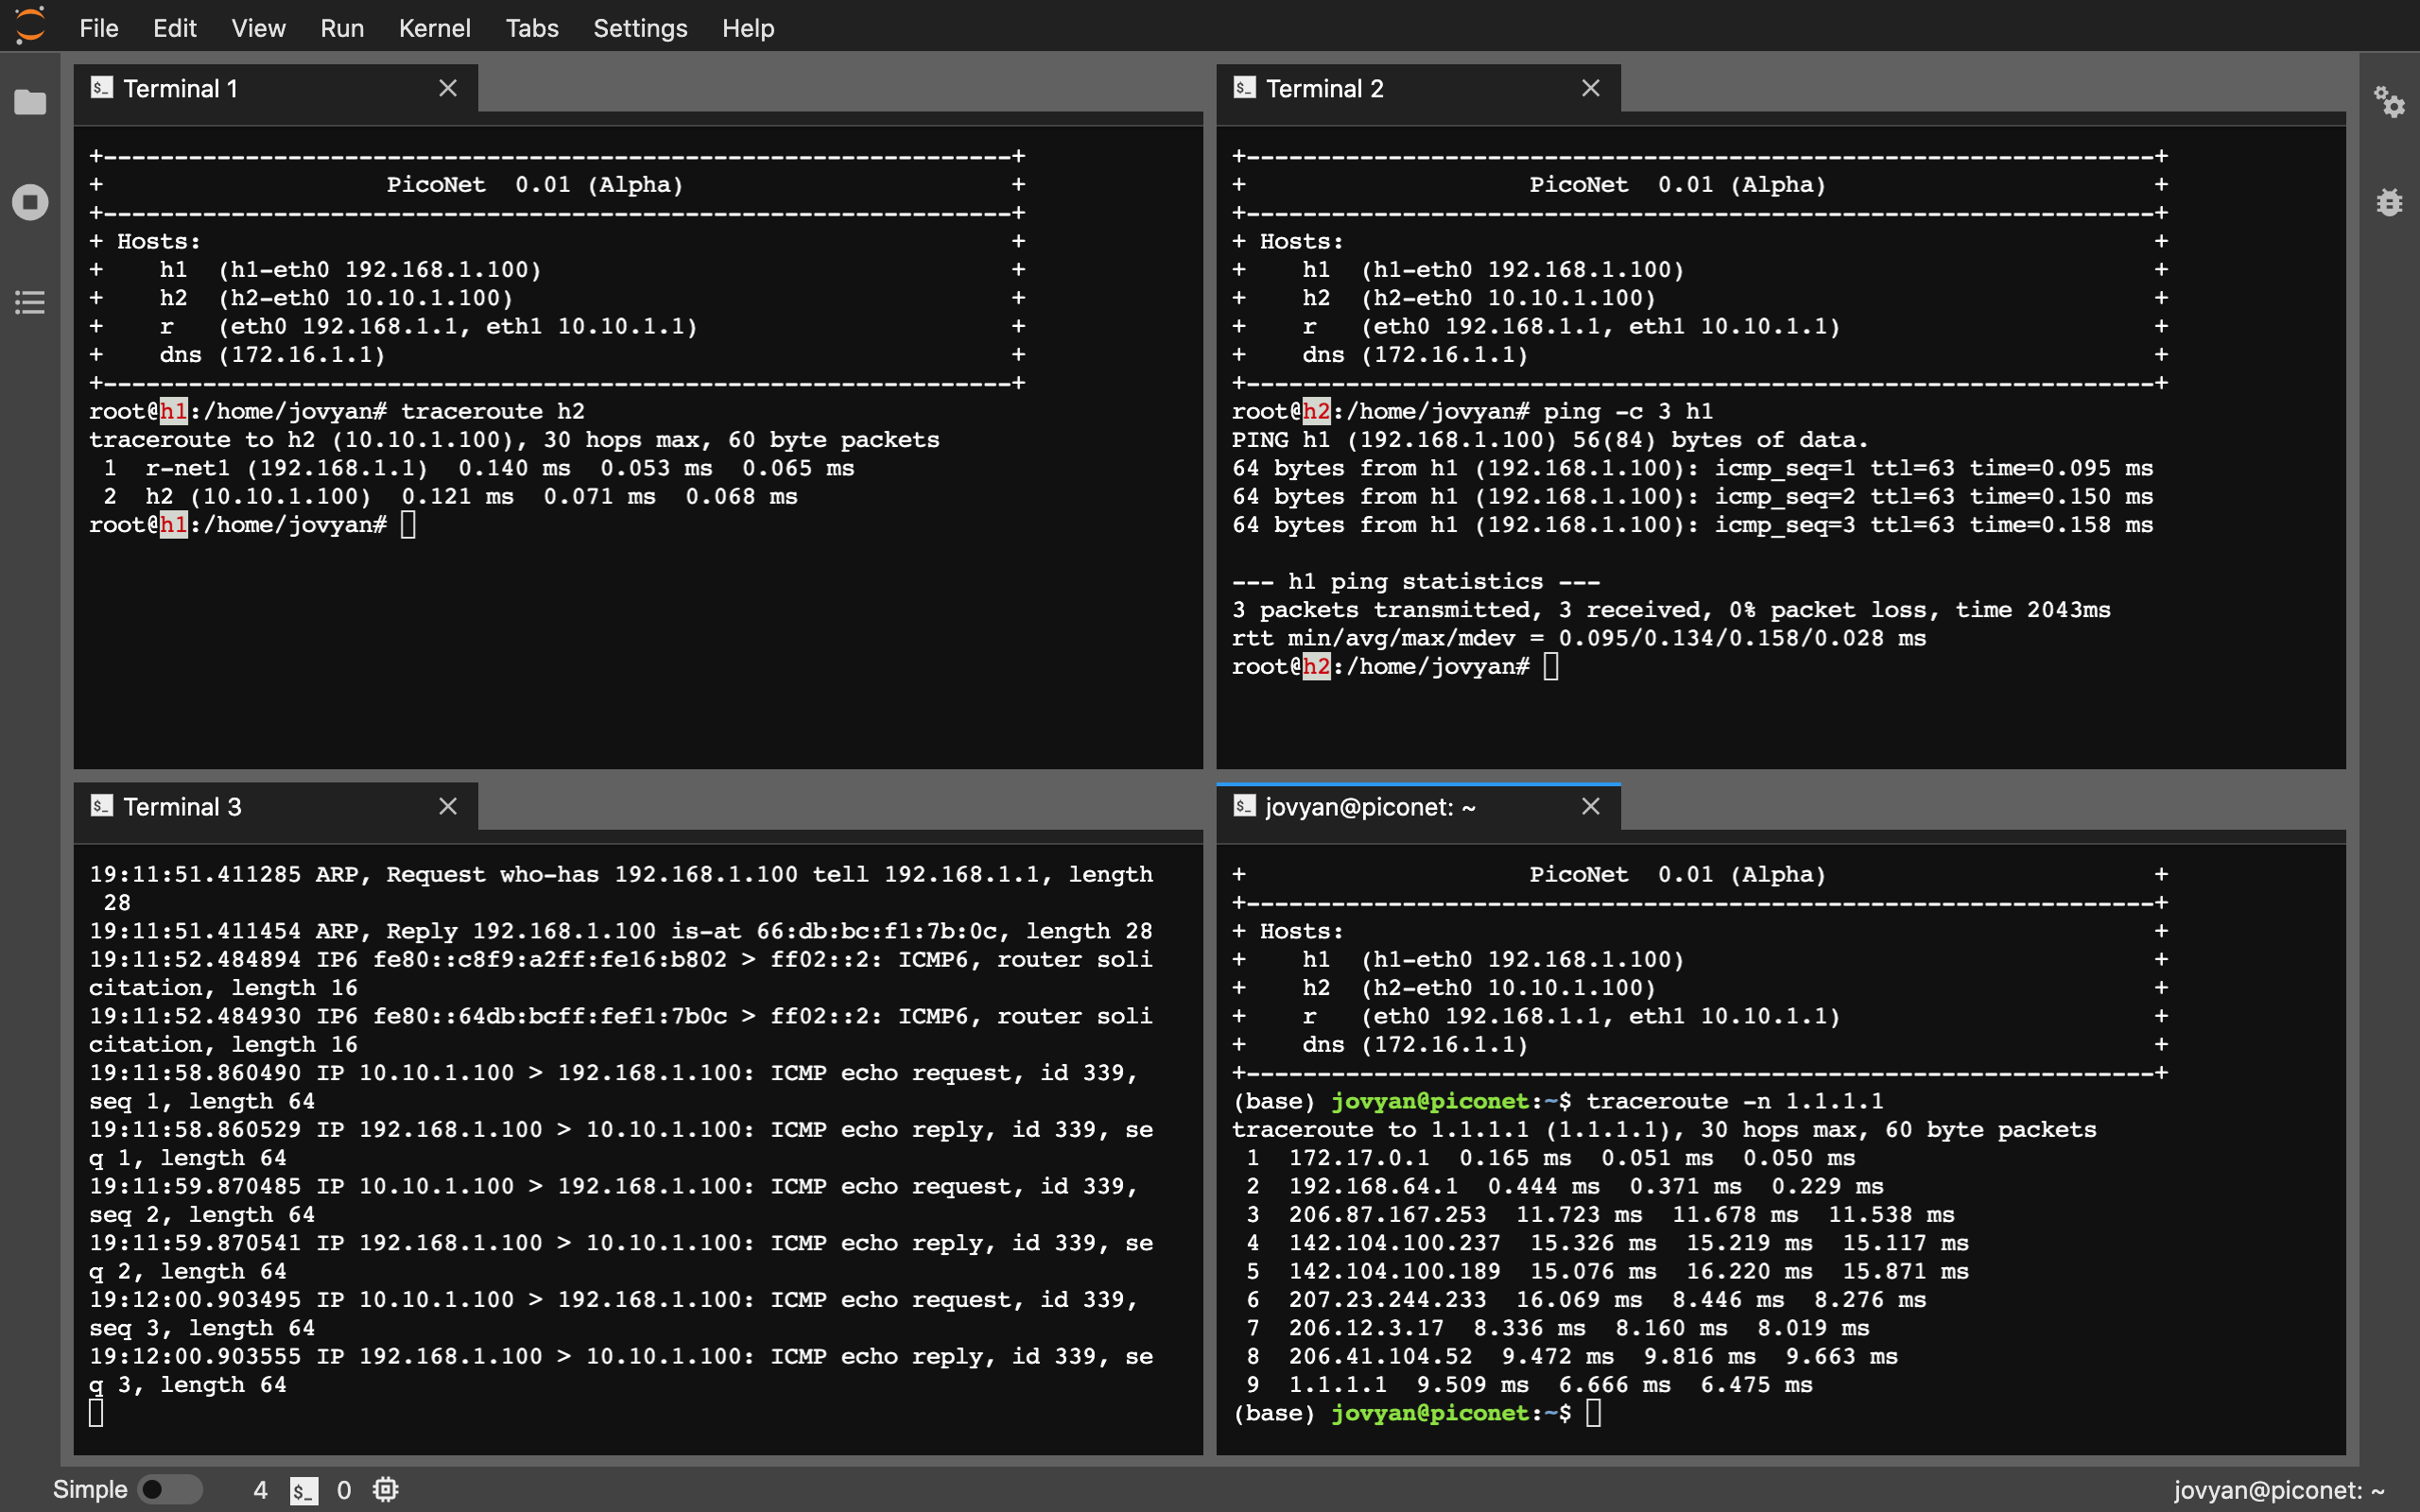Image resolution: width=2420 pixels, height=1512 pixels.
Task: Open the Tabs menu
Action: tap(532, 28)
